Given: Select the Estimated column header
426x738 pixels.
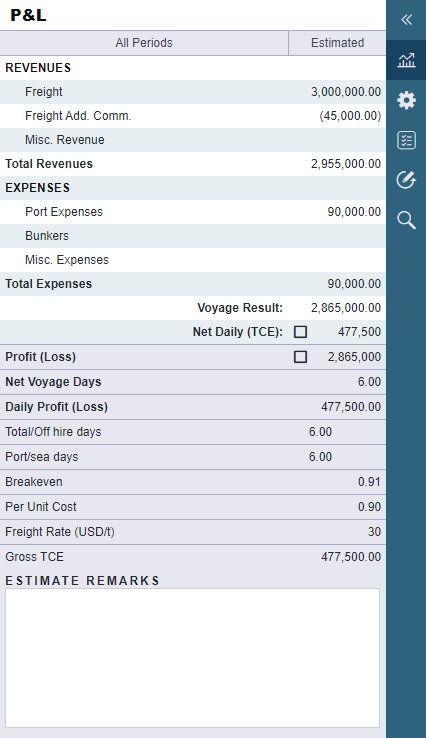Looking at the screenshot, I should click(337, 43).
